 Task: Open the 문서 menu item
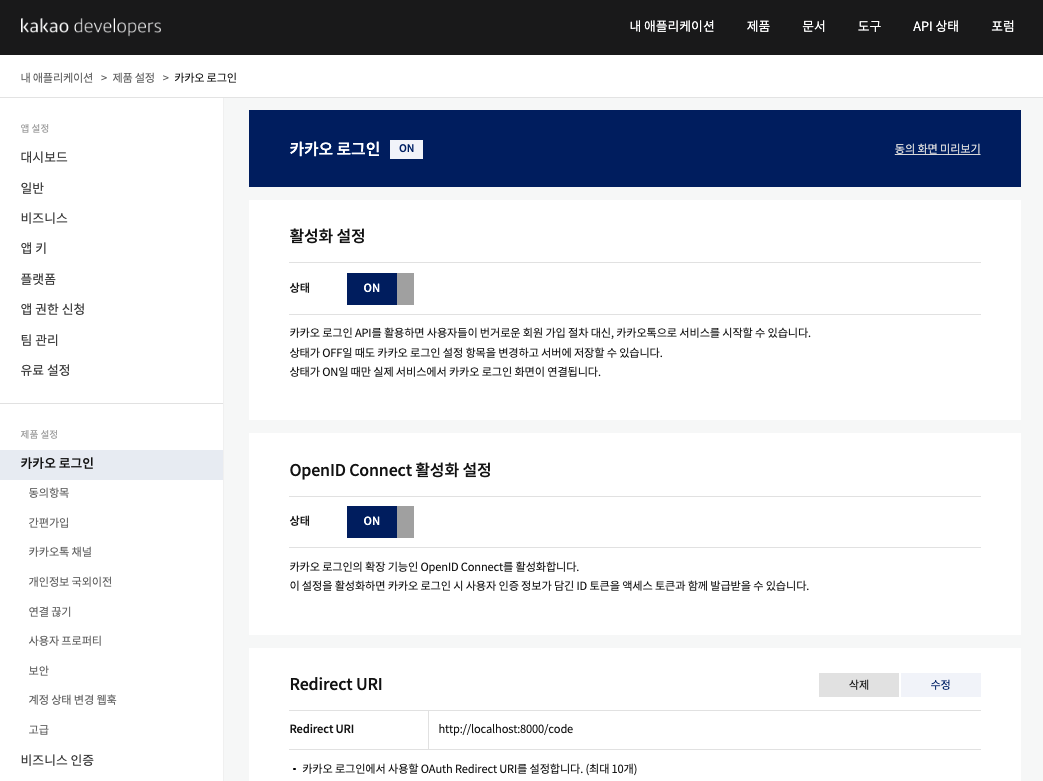[x=813, y=27]
